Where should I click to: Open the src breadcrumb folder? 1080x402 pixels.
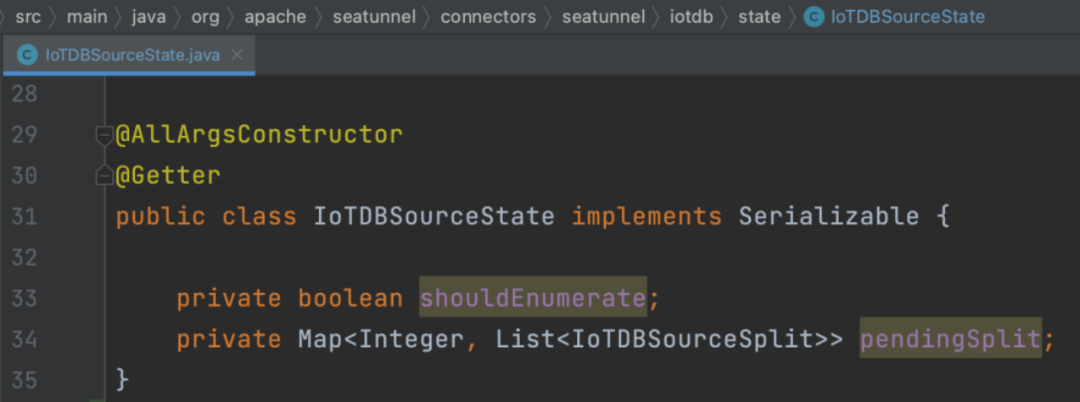(x=28, y=17)
